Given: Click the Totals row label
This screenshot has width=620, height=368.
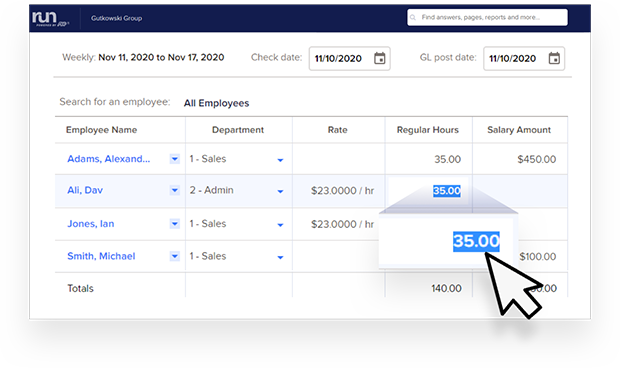Looking at the screenshot, I should pyautogui.click(x=80, y=289).
